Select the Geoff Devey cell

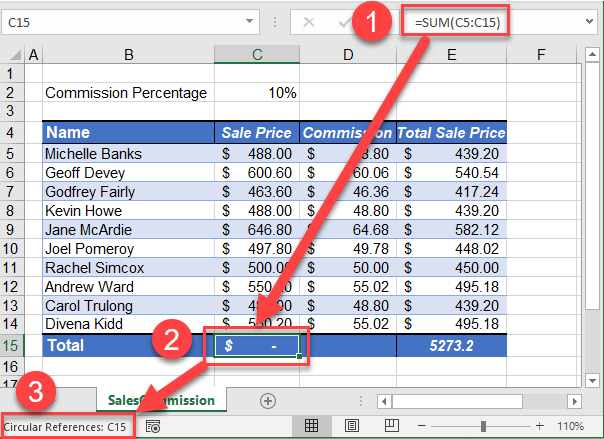point(128,173)
